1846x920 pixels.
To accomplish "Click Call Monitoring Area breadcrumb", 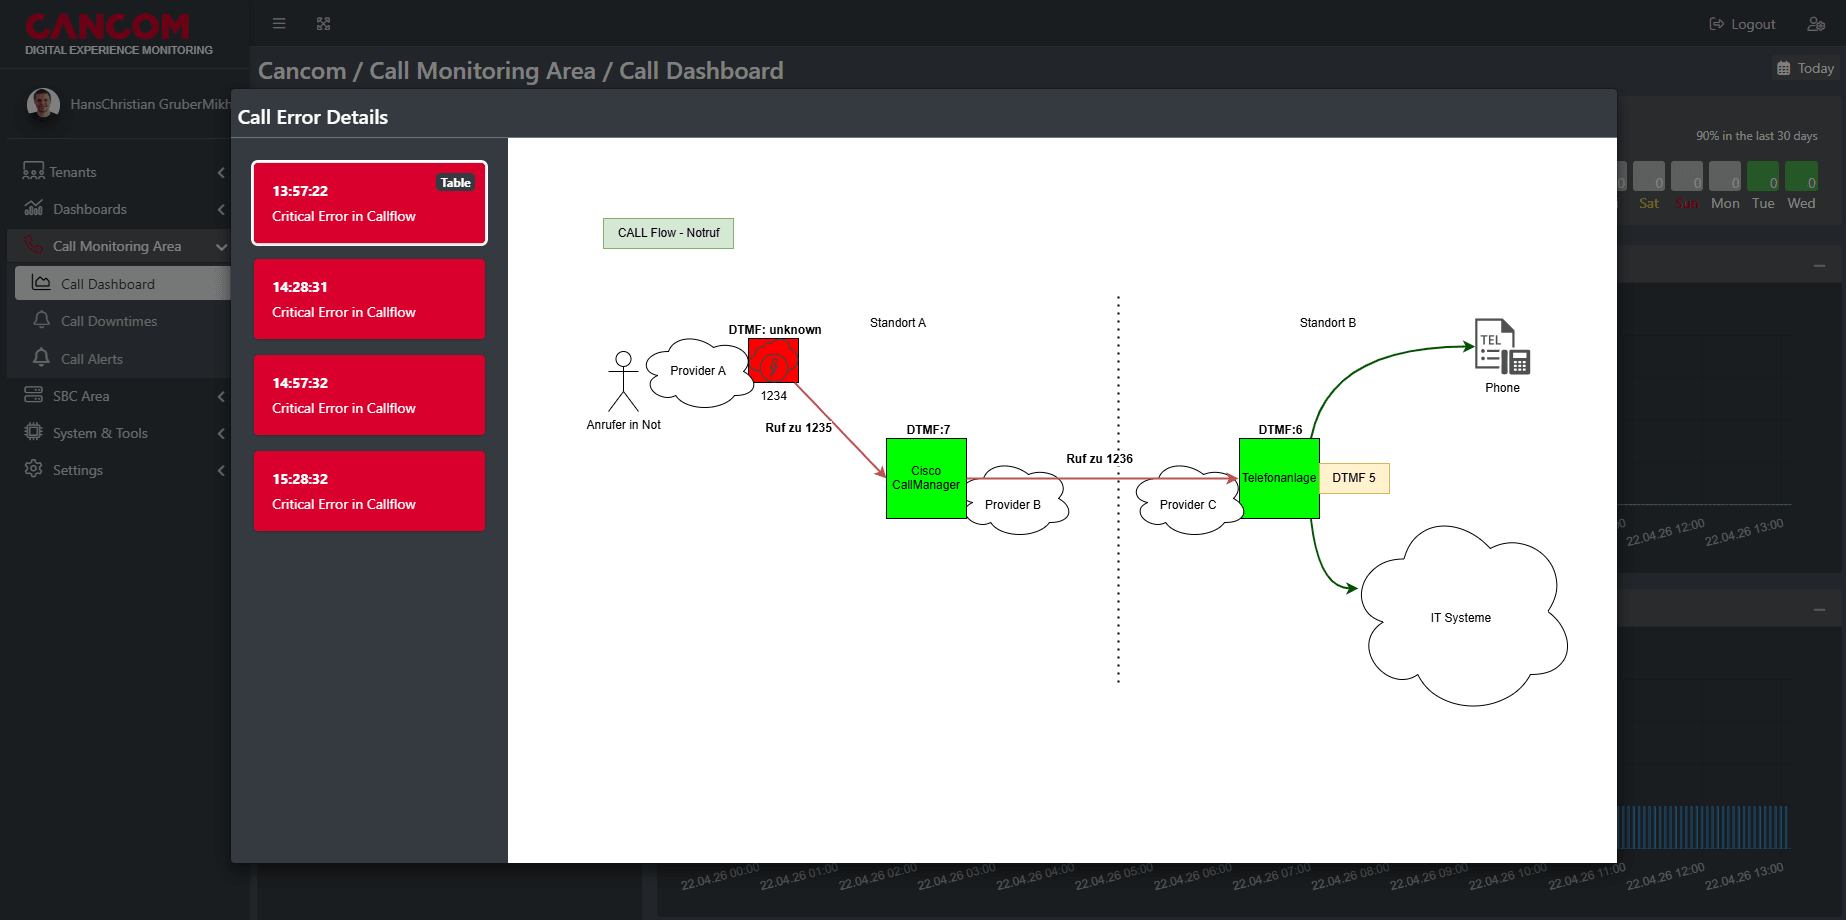I will point(482,71).
